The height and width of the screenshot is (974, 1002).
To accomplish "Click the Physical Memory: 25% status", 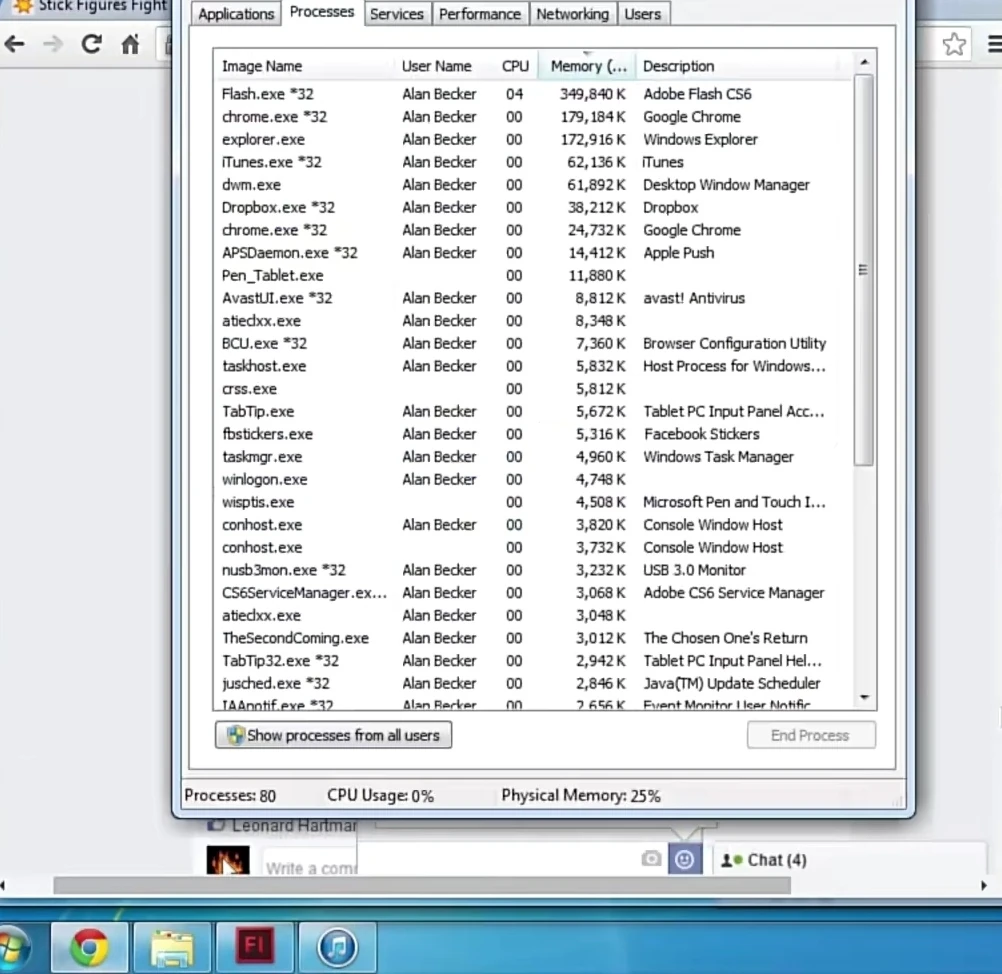I will (581, 796).
